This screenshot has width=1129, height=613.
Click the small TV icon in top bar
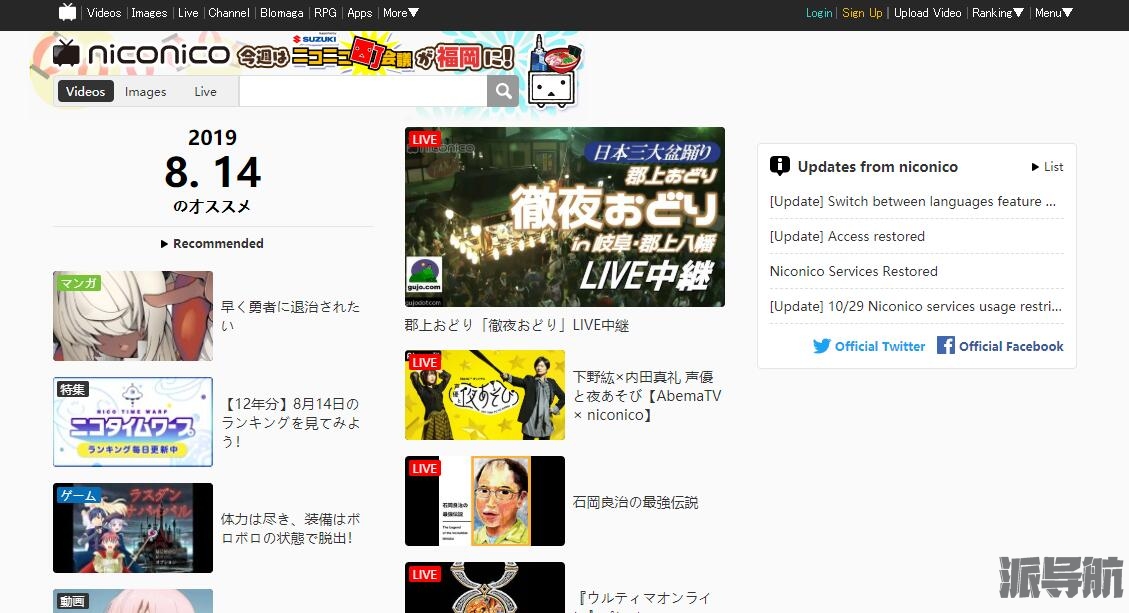pyautogui.click(x=67, y=13)
